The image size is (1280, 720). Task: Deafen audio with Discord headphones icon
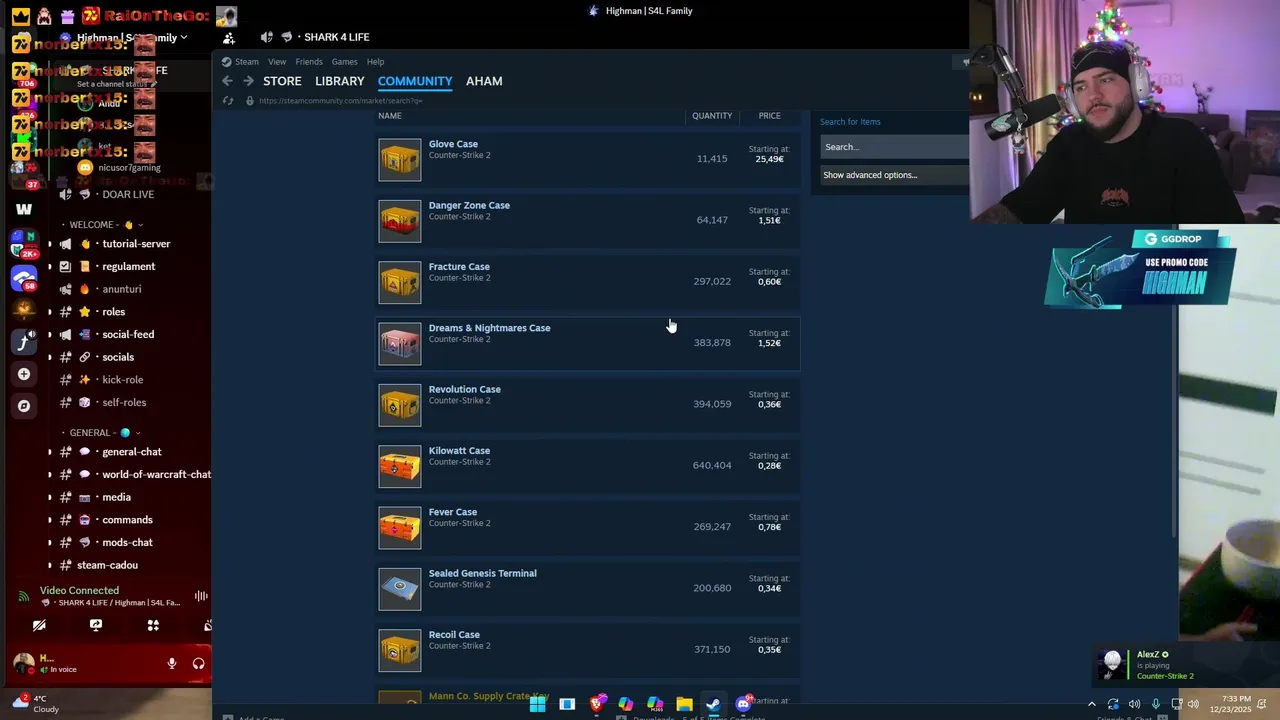[198, 663]
